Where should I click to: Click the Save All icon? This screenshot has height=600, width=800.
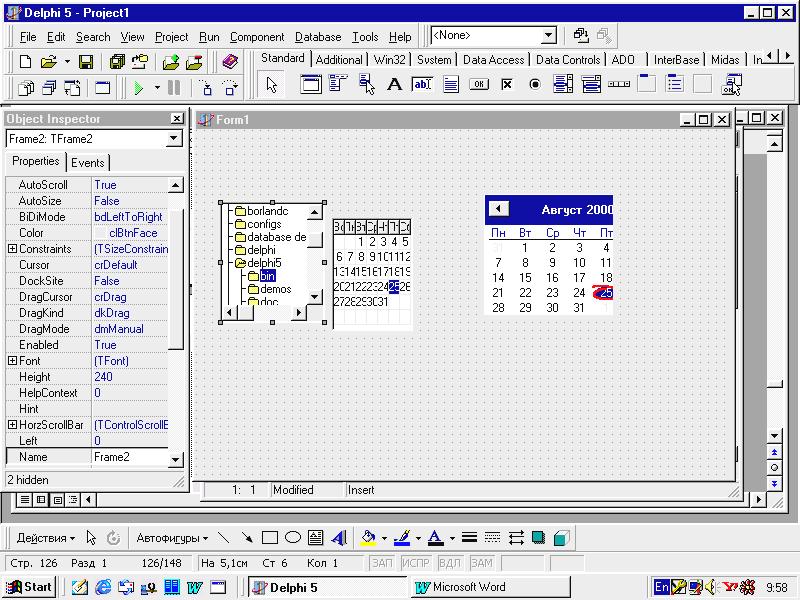(x=117, y=62)
